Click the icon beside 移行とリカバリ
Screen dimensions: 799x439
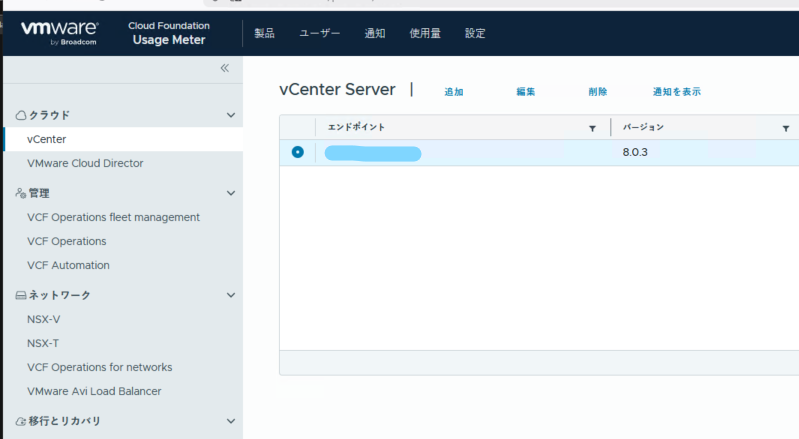pos(20,421)
